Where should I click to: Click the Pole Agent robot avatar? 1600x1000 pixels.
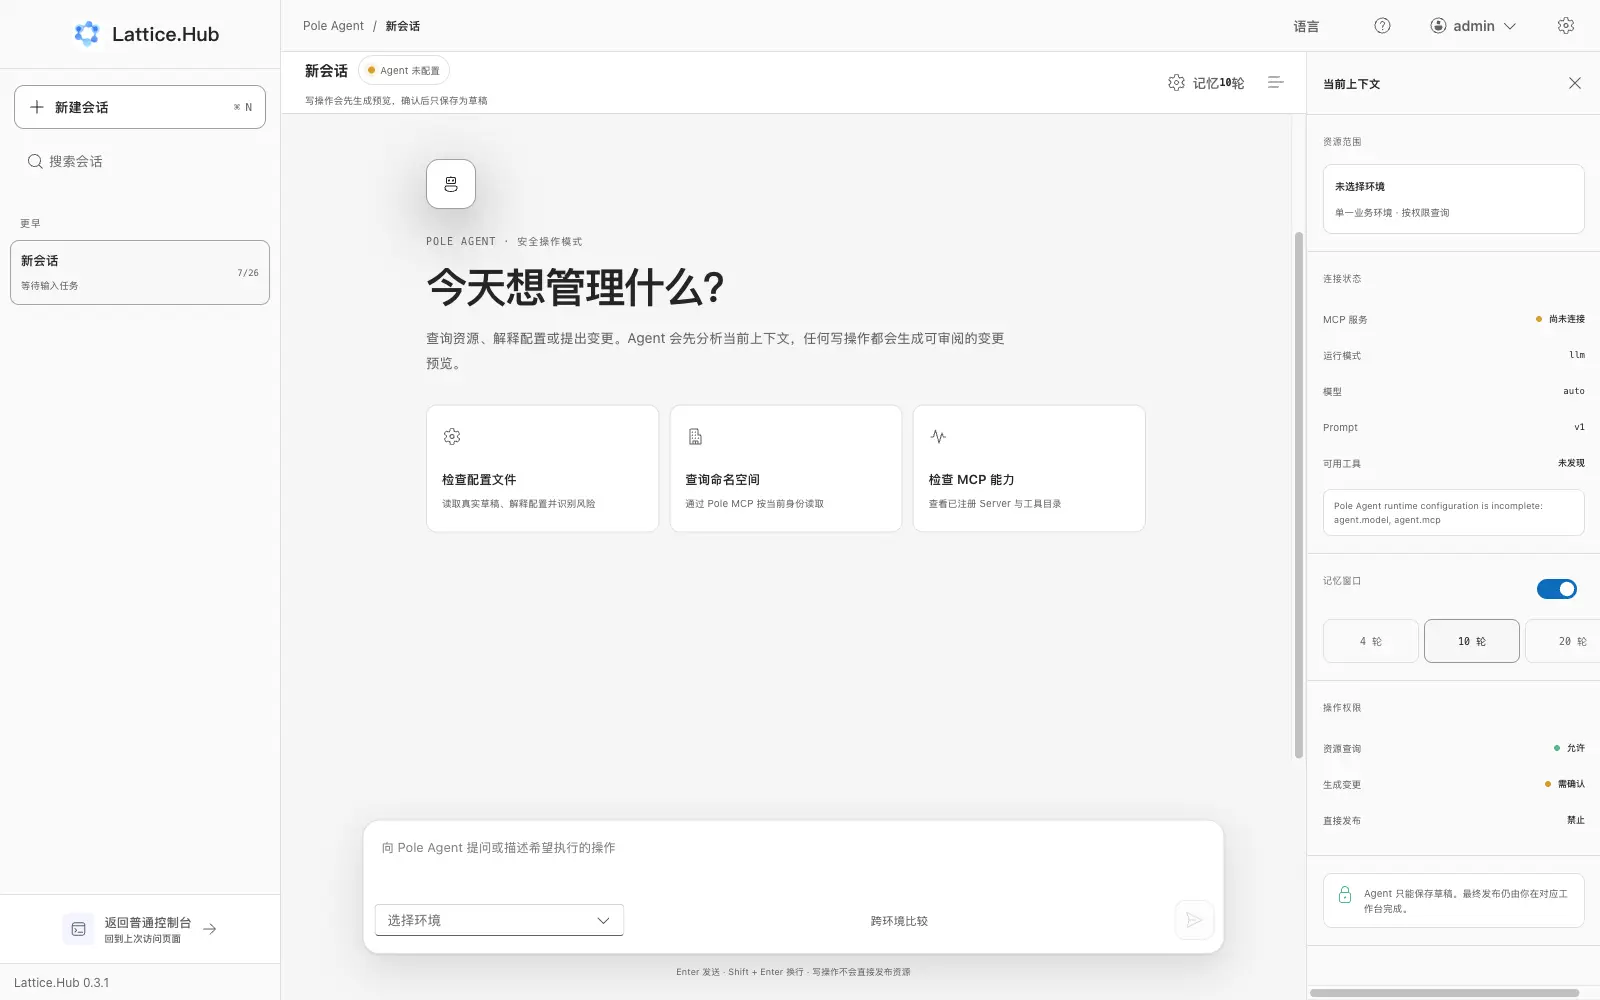[x=451, y=184]
